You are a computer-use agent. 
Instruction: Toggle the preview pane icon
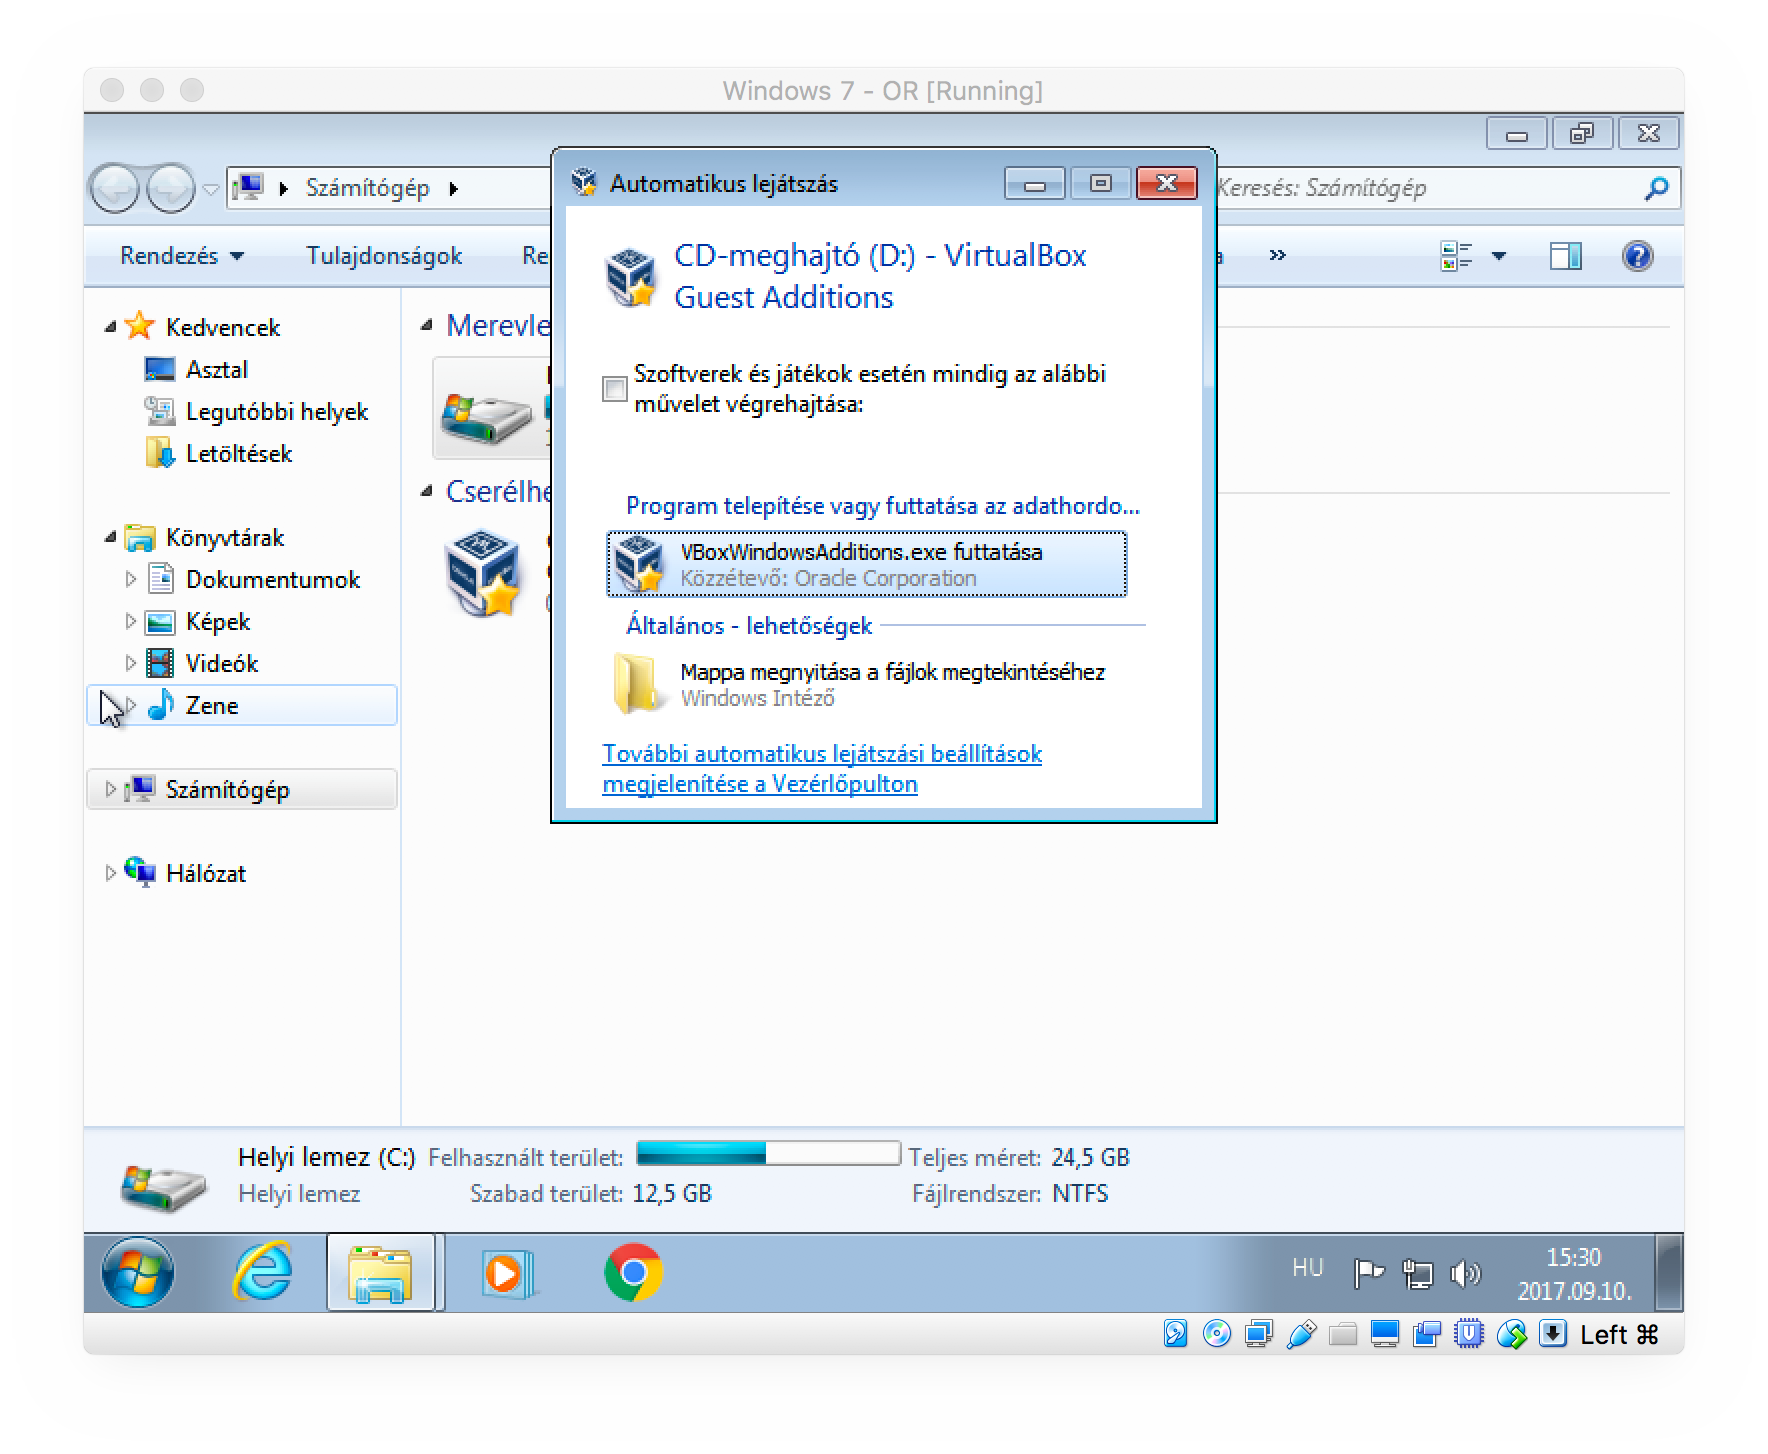(1565, 256)
